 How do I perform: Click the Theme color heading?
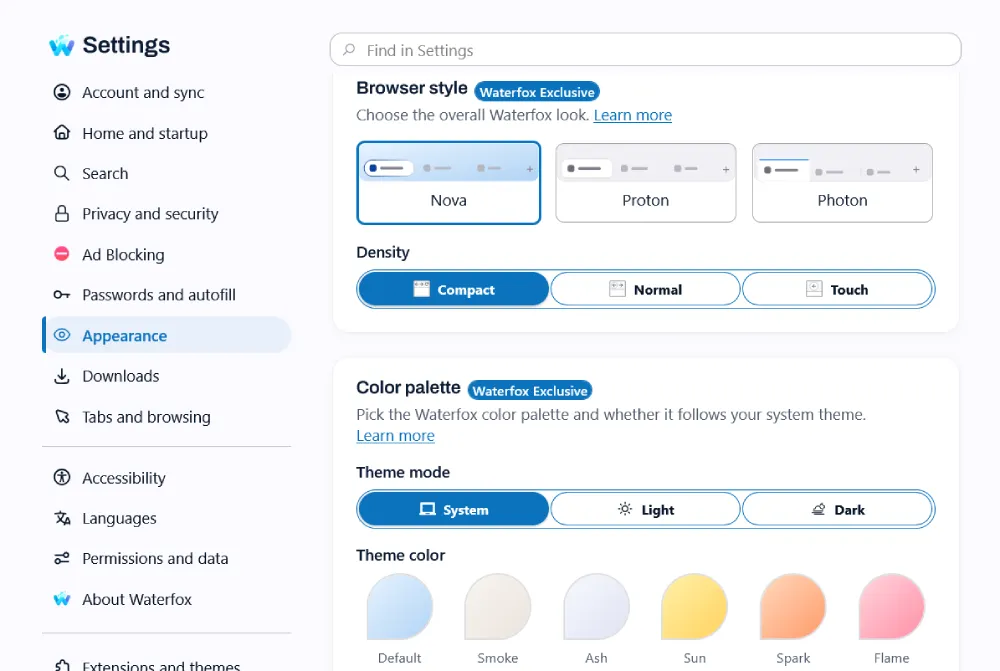pyautogui.click(x=401, y=555)
